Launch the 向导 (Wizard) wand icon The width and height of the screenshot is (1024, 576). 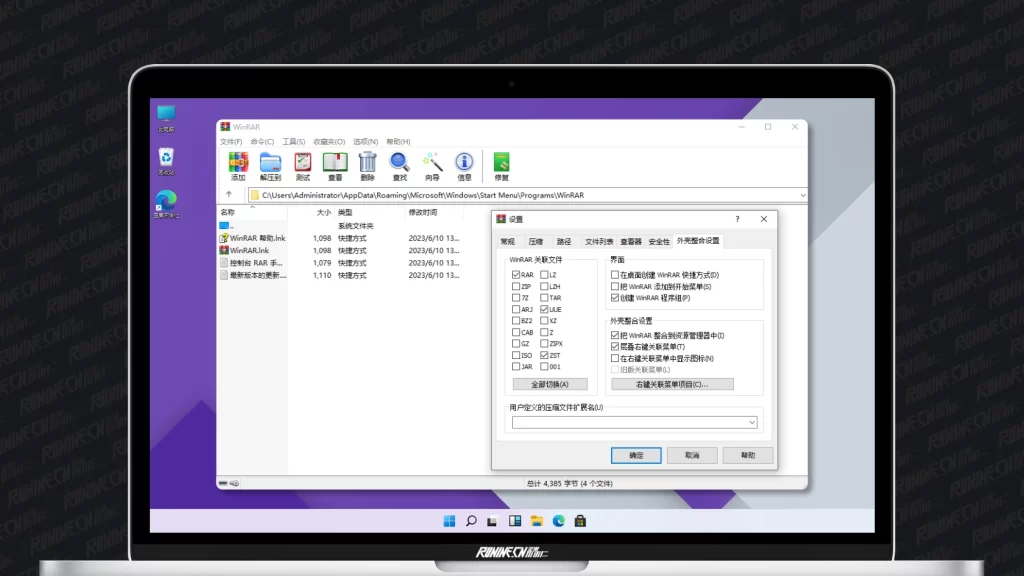pyautogui.click(x=432, y=165)
